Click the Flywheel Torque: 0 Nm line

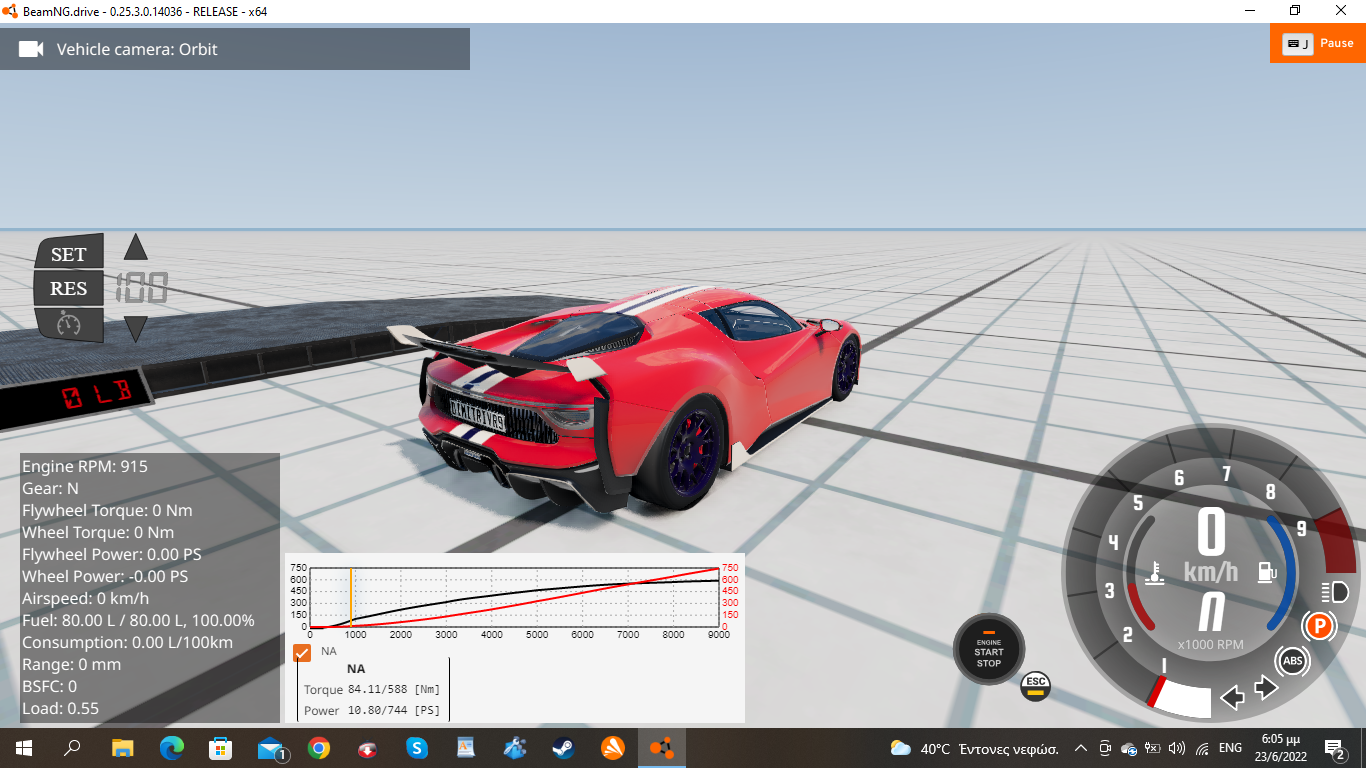click(107, 510)
